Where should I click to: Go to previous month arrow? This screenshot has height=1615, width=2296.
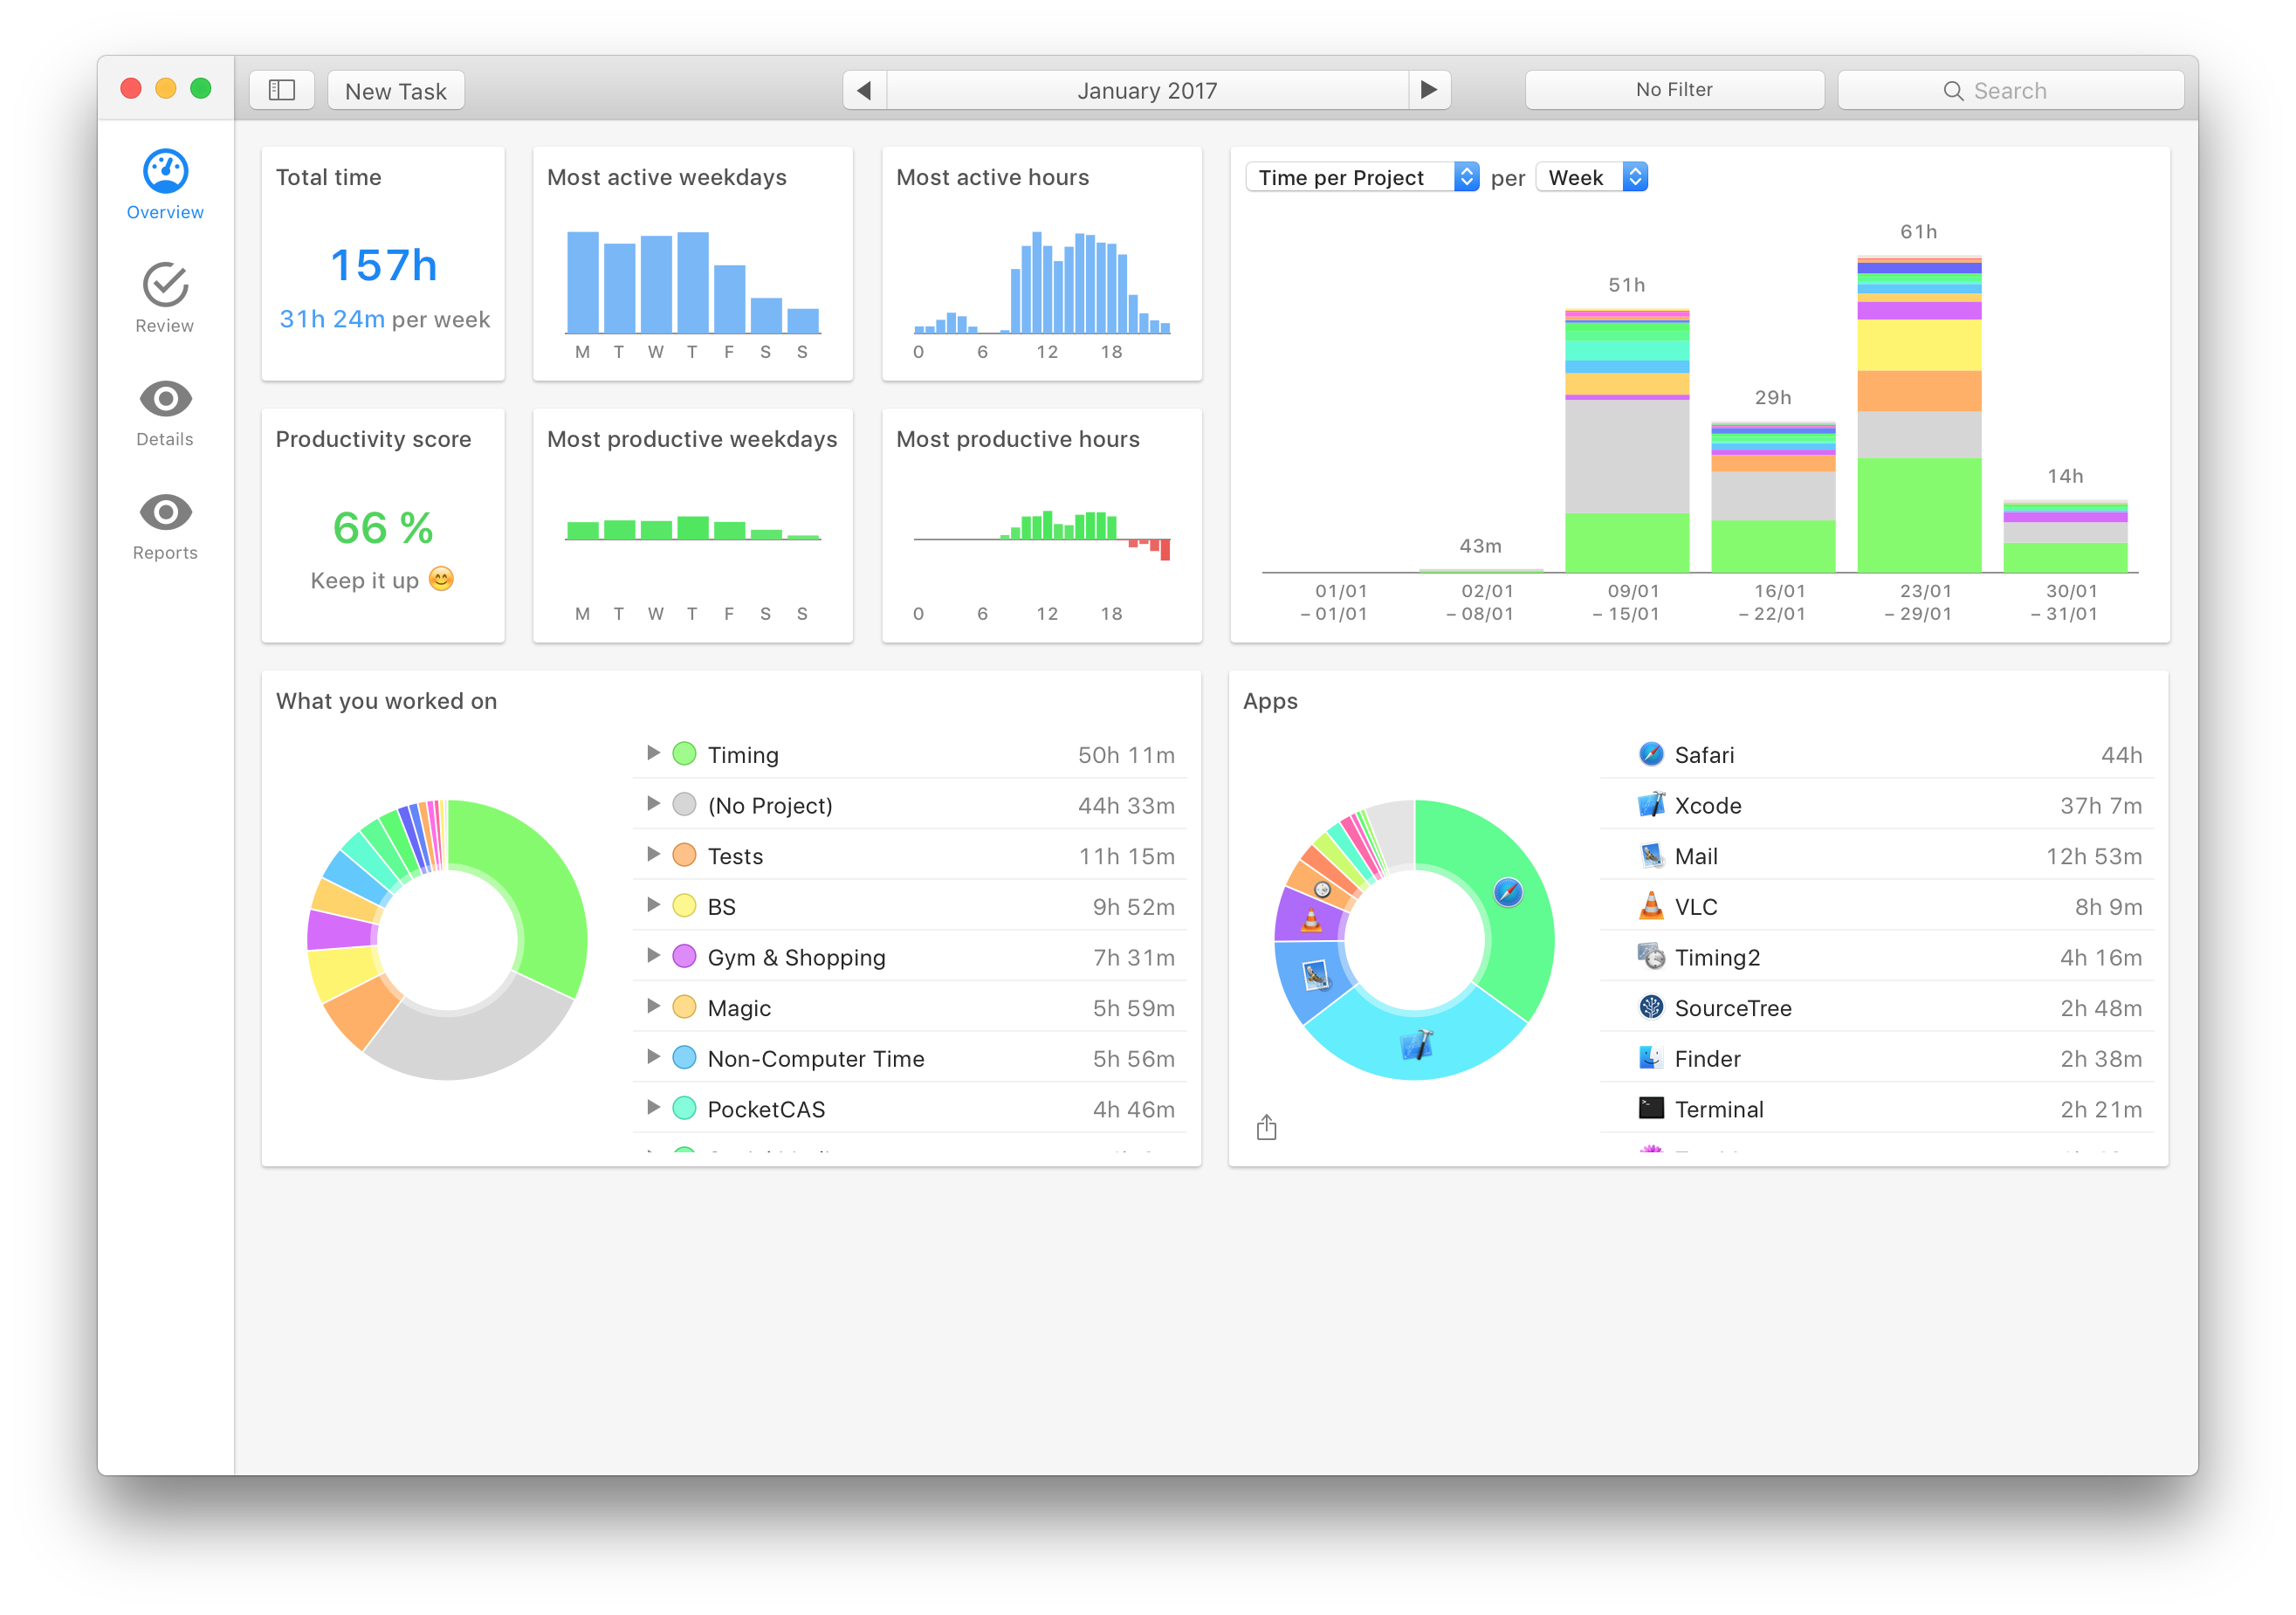[864, 90]
